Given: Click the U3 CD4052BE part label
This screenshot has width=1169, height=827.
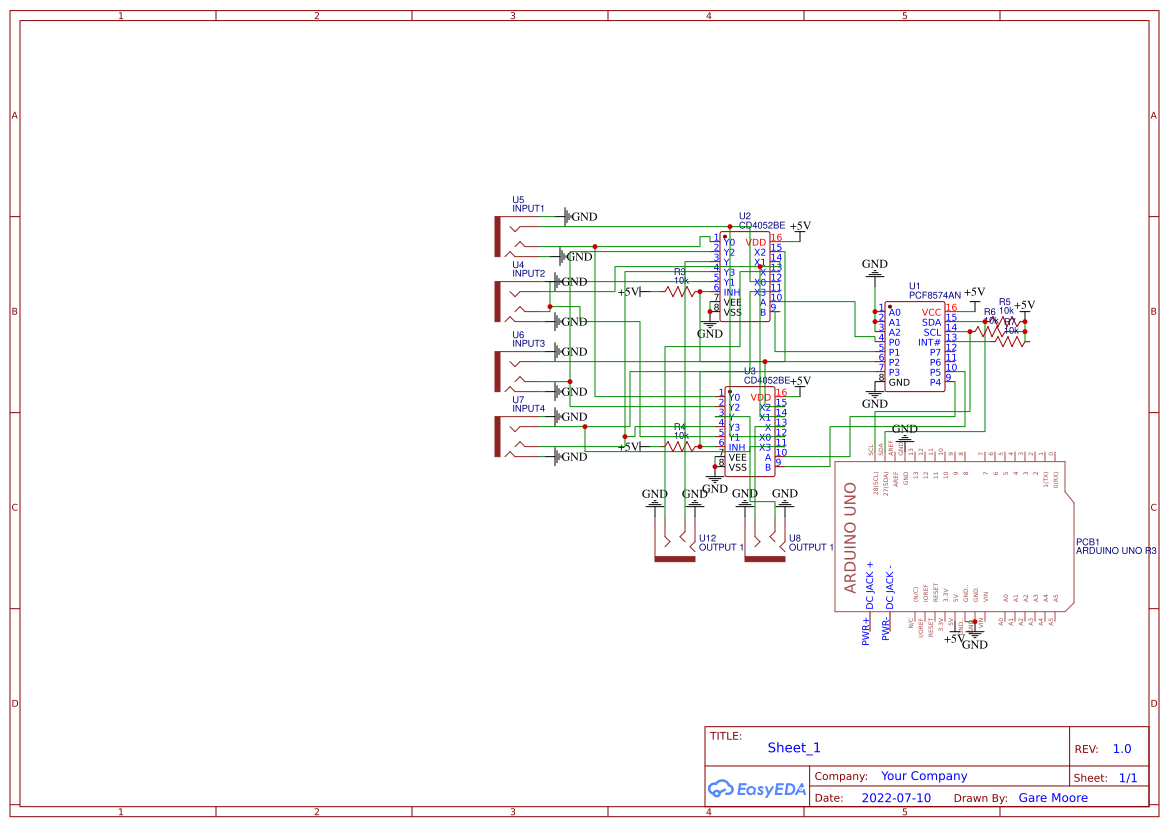Looking at the screenshot, I should click(766, 380).
